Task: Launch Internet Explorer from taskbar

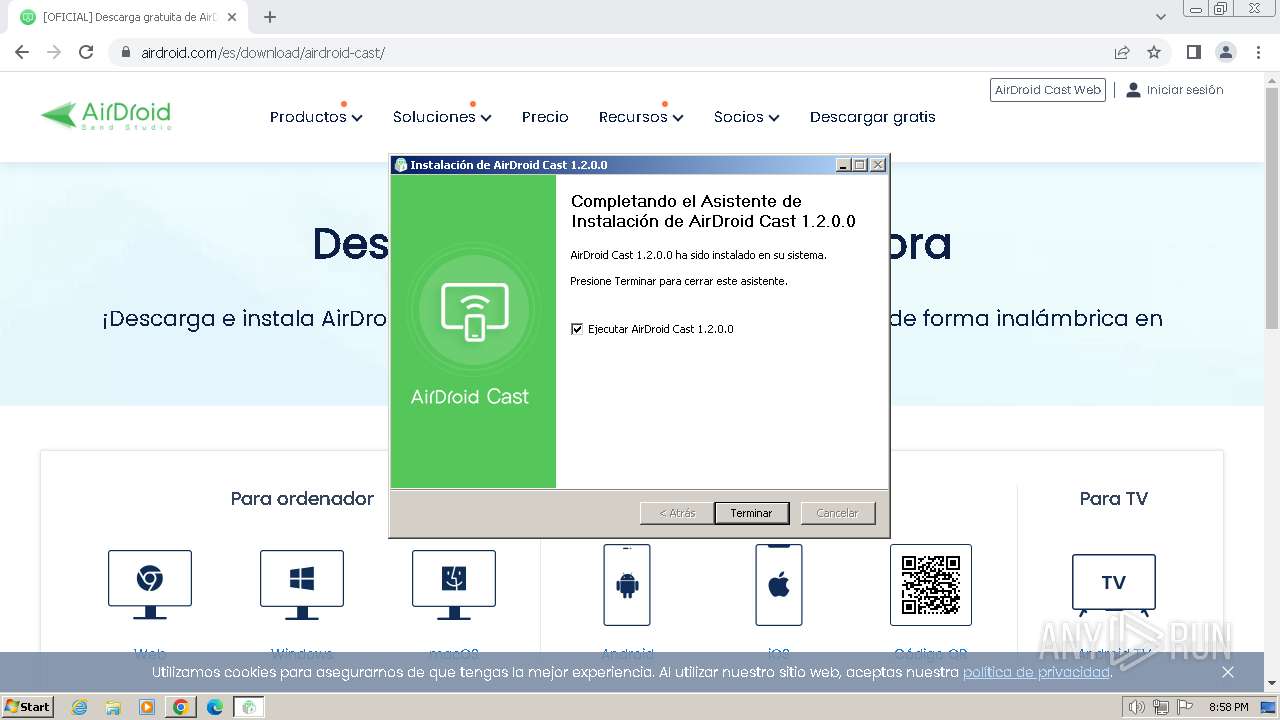Action: [x=80, y=707]
